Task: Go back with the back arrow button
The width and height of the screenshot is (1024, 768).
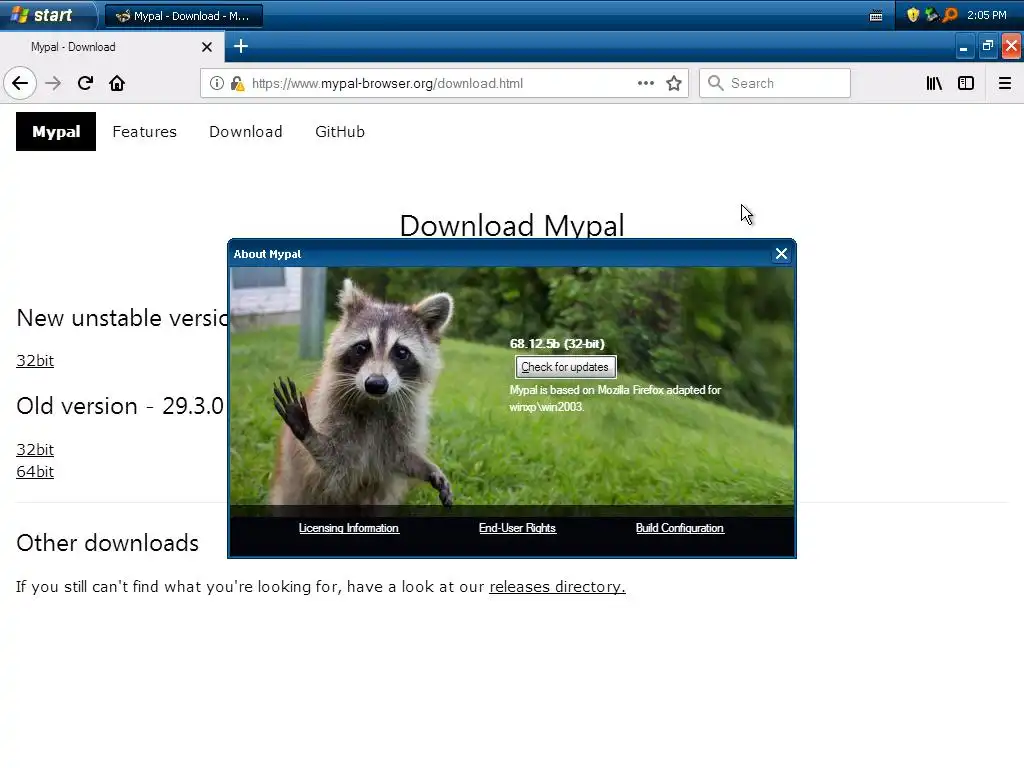Action: click(20, 83)
